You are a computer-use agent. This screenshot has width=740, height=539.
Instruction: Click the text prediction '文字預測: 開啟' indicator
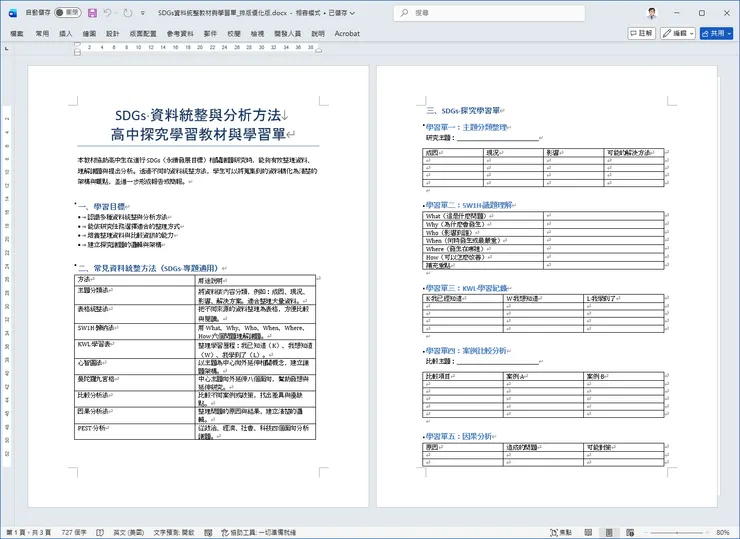174,532
